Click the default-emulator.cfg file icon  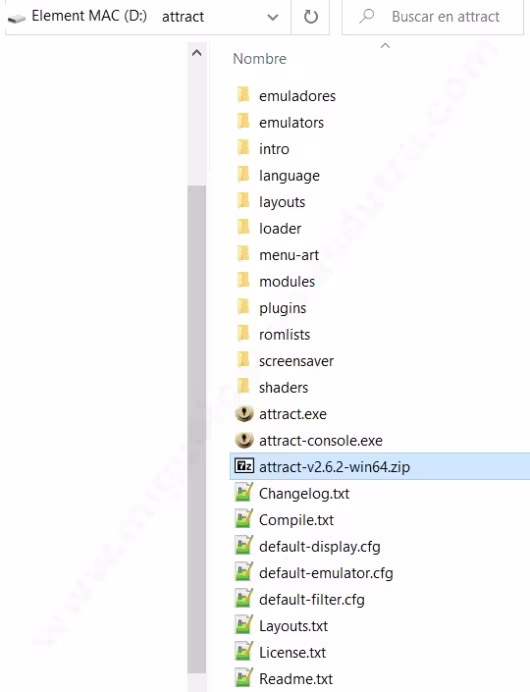click(x=244, y=572)
